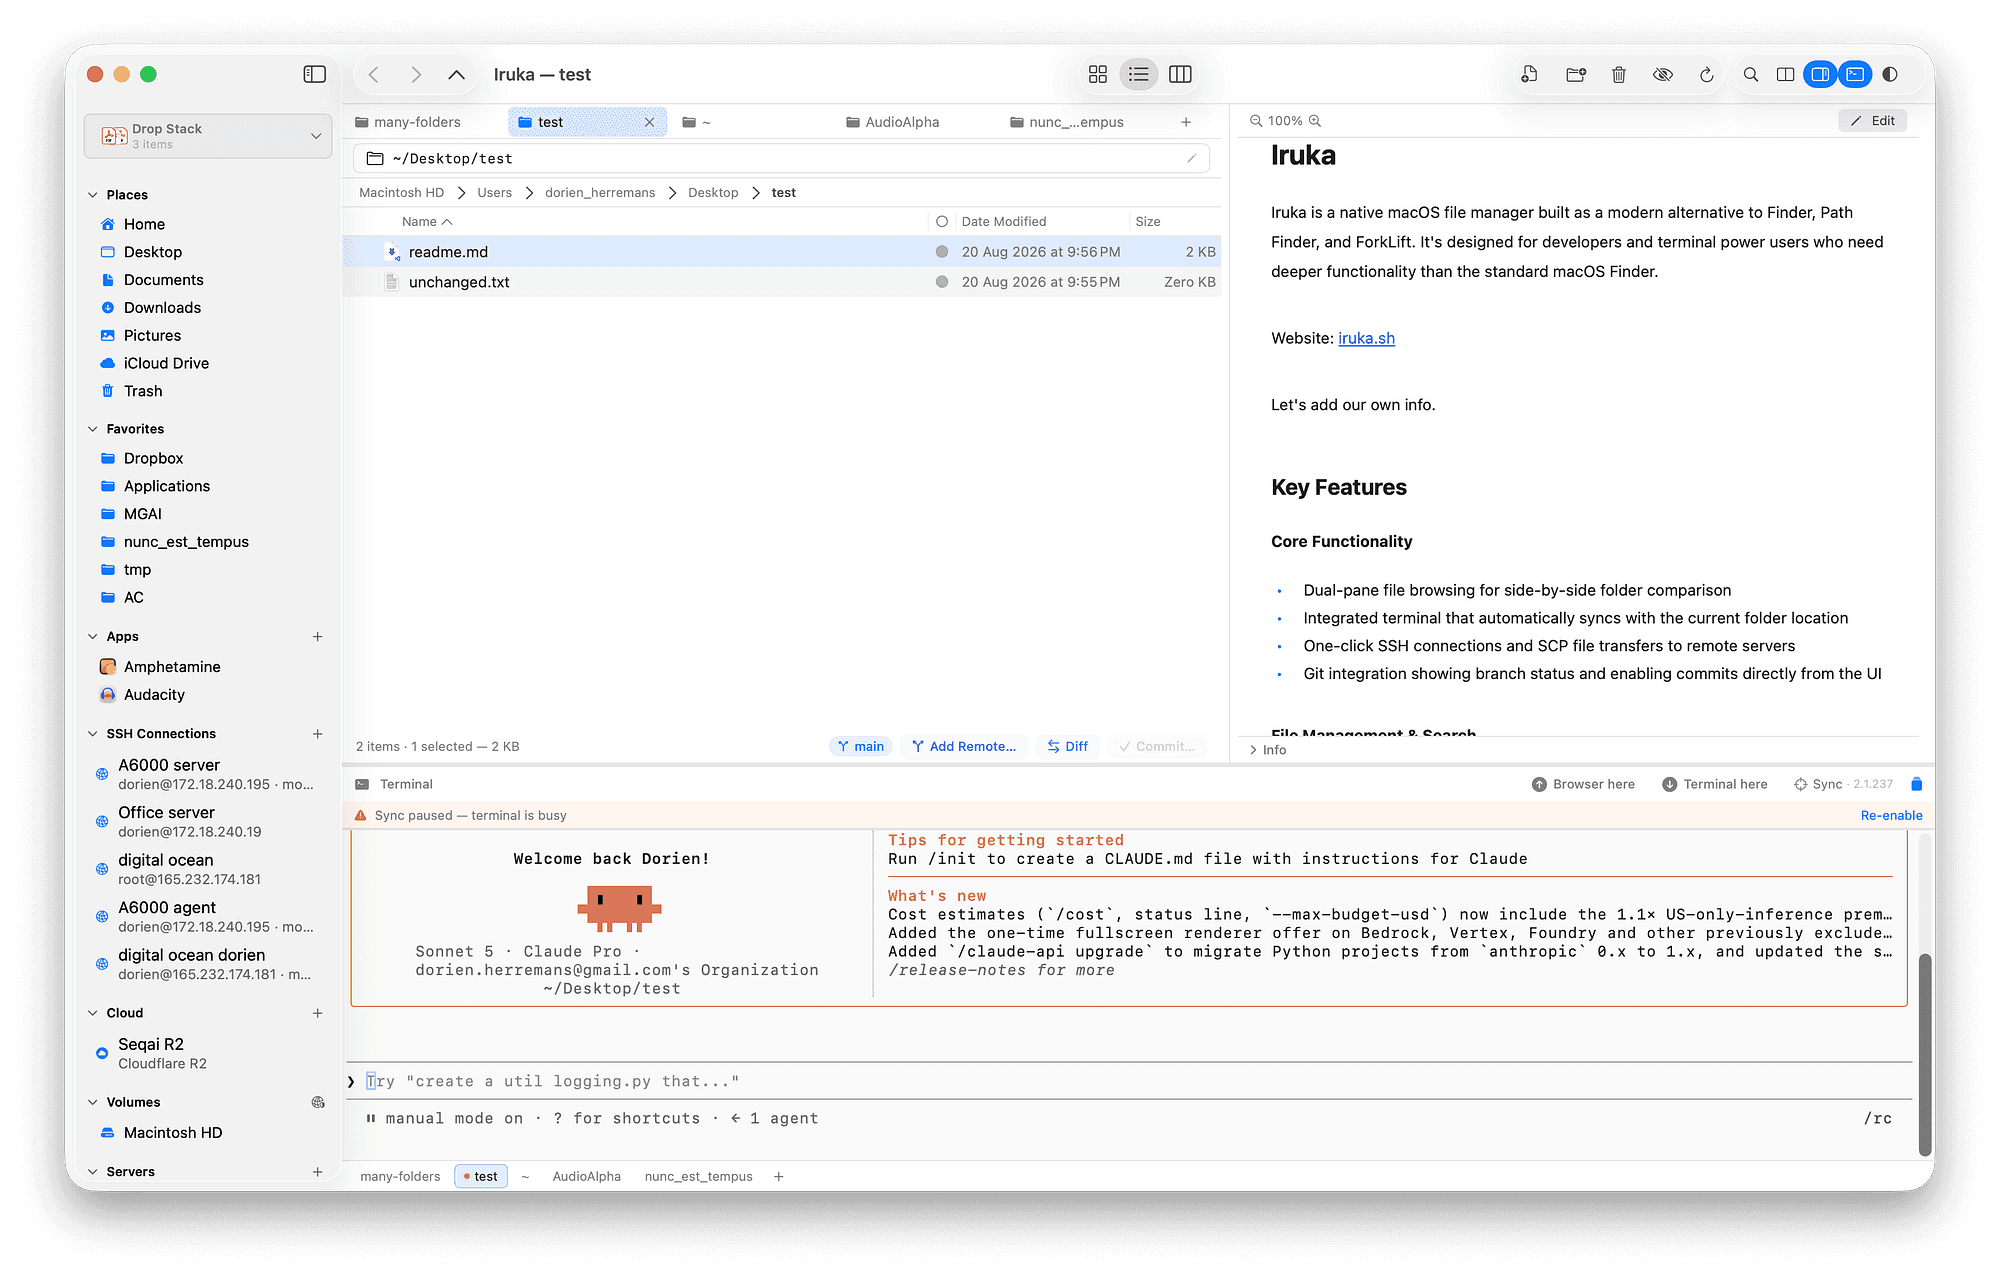2000x1277 pixels.
Task: Add a new Cloud connection
Action: pyautogui.click(x=318, y=1013)
